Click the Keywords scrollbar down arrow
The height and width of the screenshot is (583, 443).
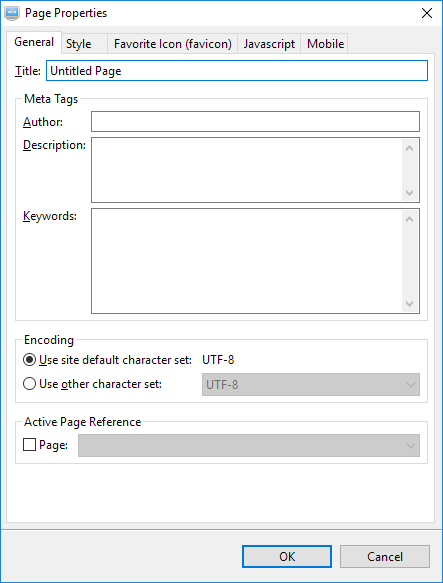(x=410, y=303)
